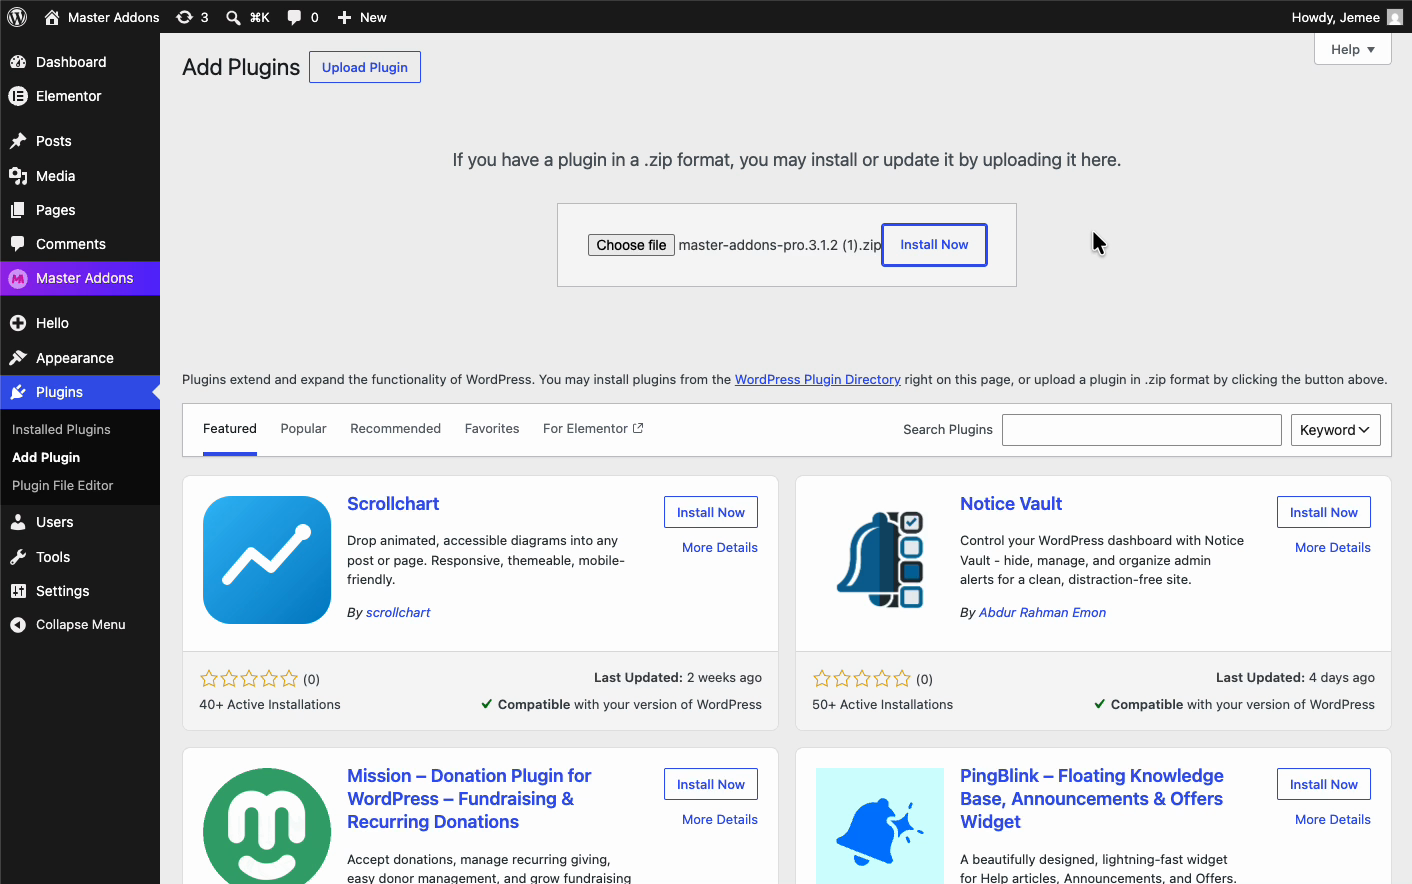Click the Upload Plugin button
Screen dimensions: 1412x884
[365, 67]
